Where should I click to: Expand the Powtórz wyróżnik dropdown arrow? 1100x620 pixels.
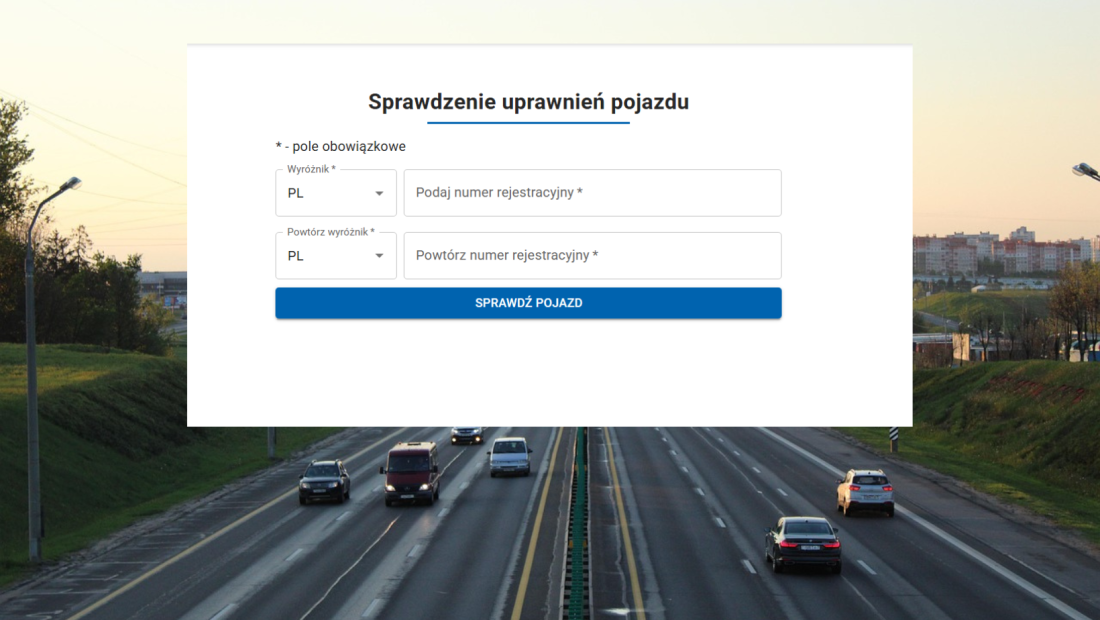click(x=379, y=256)
